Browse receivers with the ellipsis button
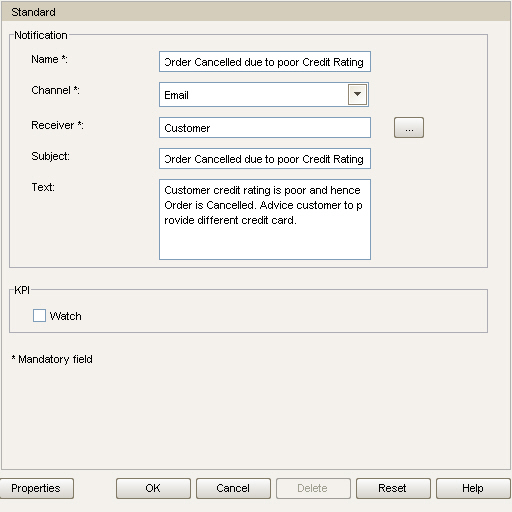512x512 pixels. [x=409, y=127]
